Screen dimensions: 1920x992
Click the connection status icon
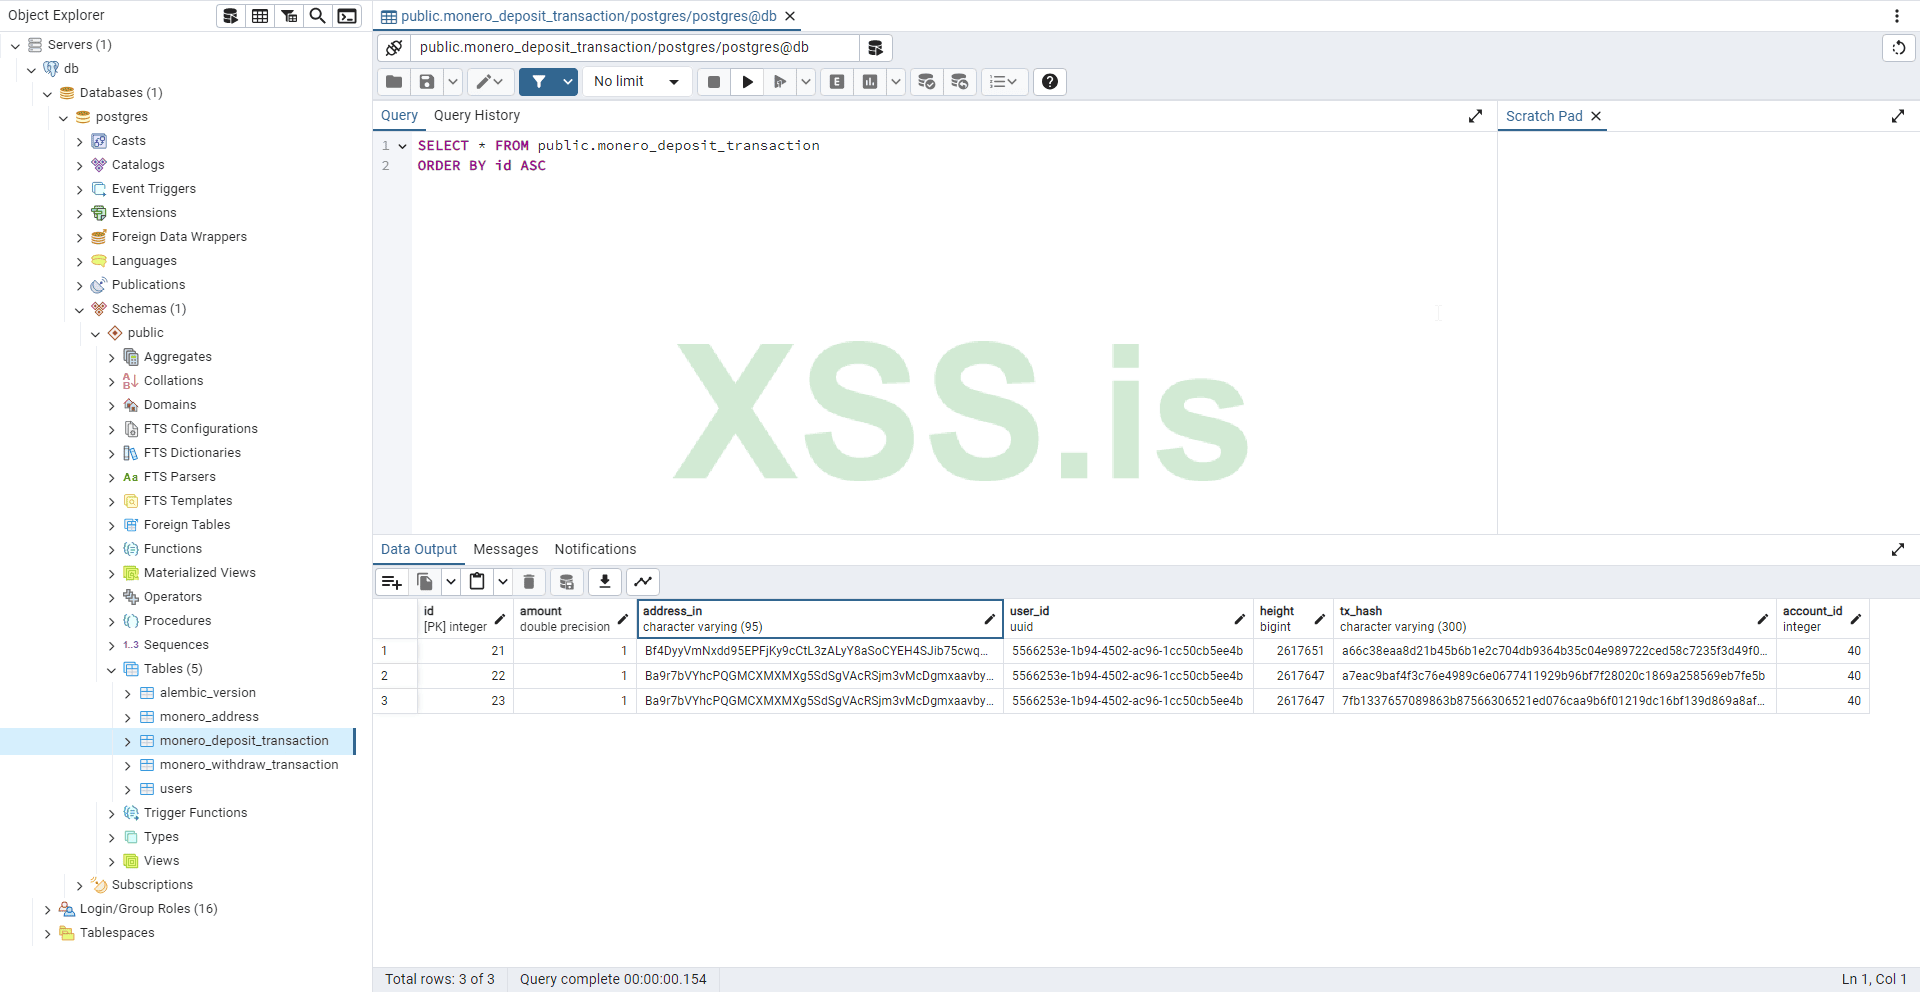pyautogui.click(x=394, y=48)
